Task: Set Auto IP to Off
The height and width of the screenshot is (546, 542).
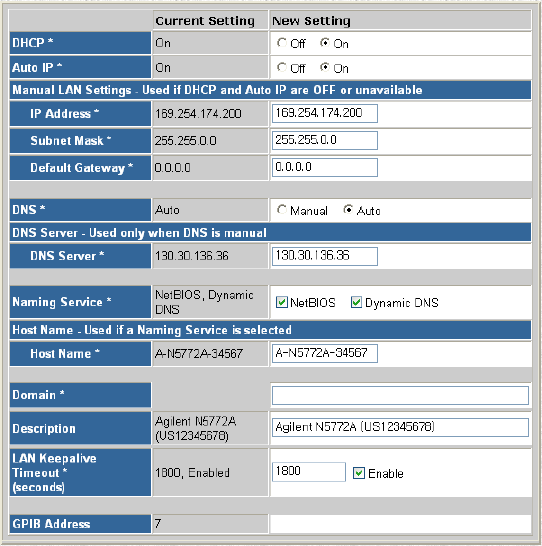Action: point(282,67)
